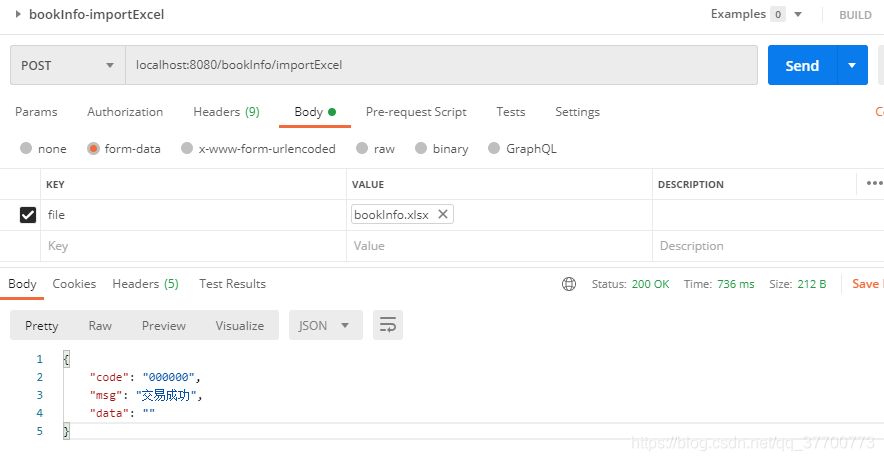The height and width of the screenshot is (461, 884).
Task: Click the BUILD mode button
Action: tap(855, 15)
